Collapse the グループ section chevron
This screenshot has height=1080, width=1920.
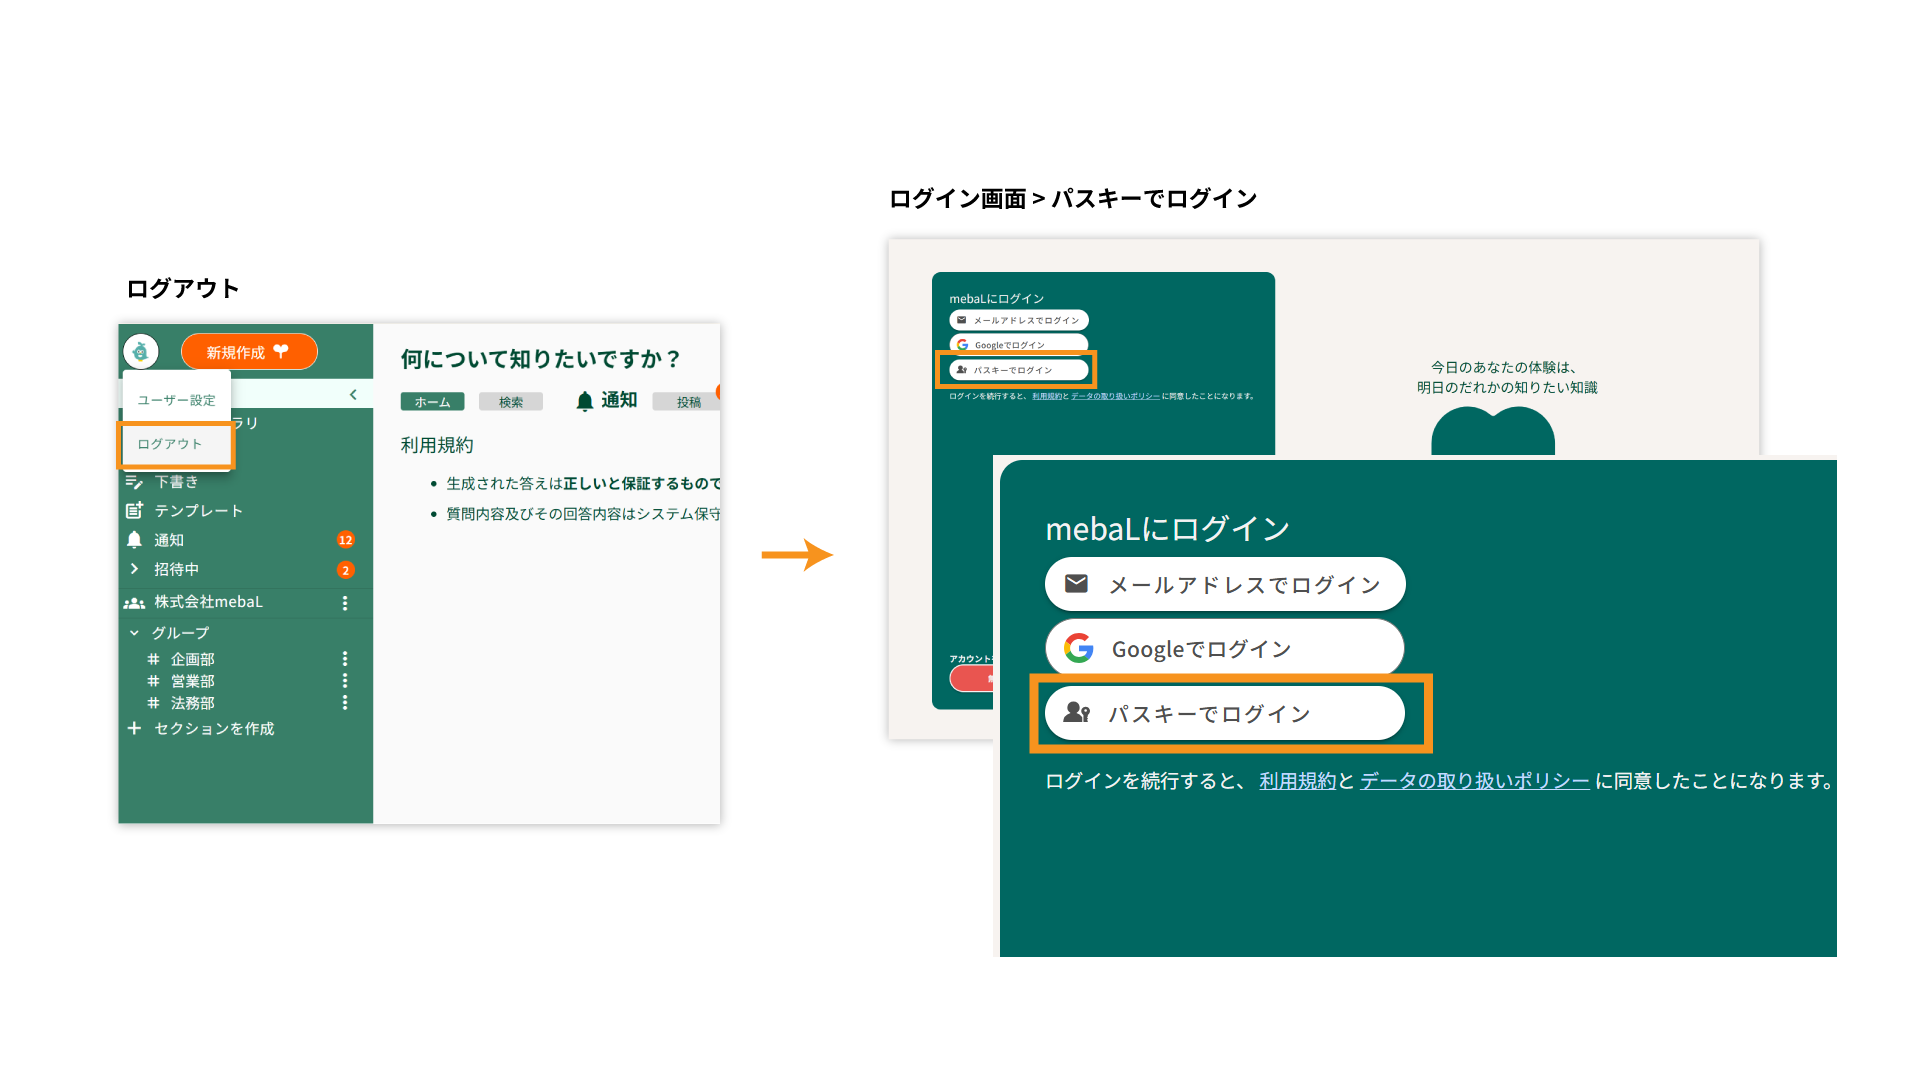click(134, 633)
